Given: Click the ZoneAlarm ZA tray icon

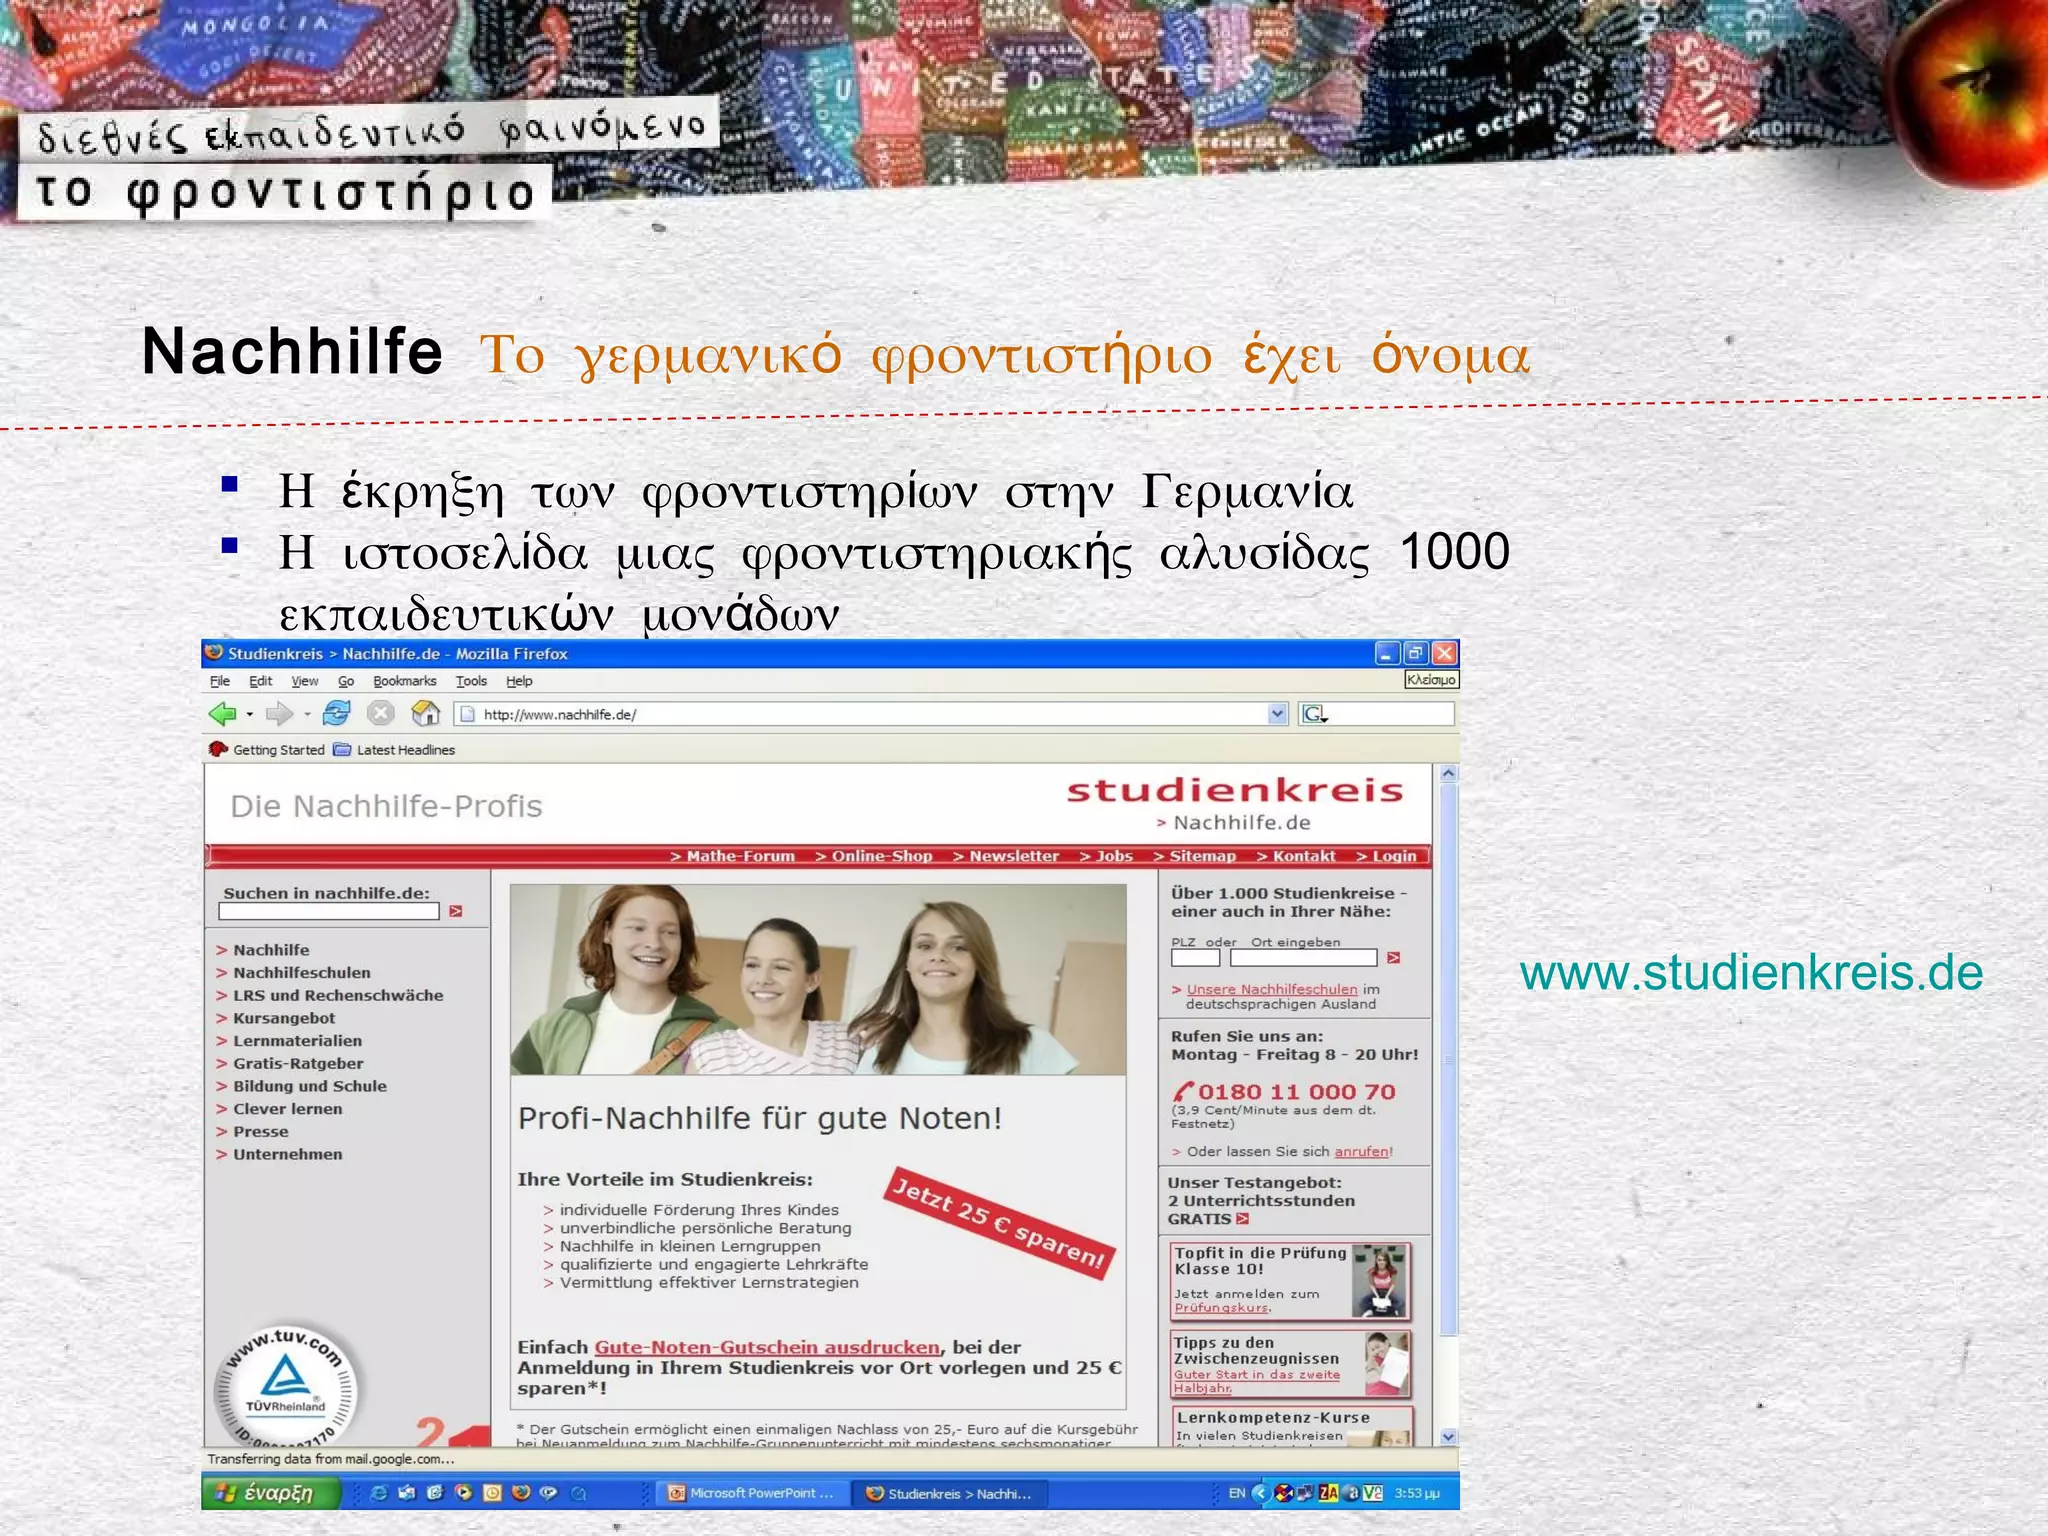Looking at the screenshot, I should coord(1328,1493).
